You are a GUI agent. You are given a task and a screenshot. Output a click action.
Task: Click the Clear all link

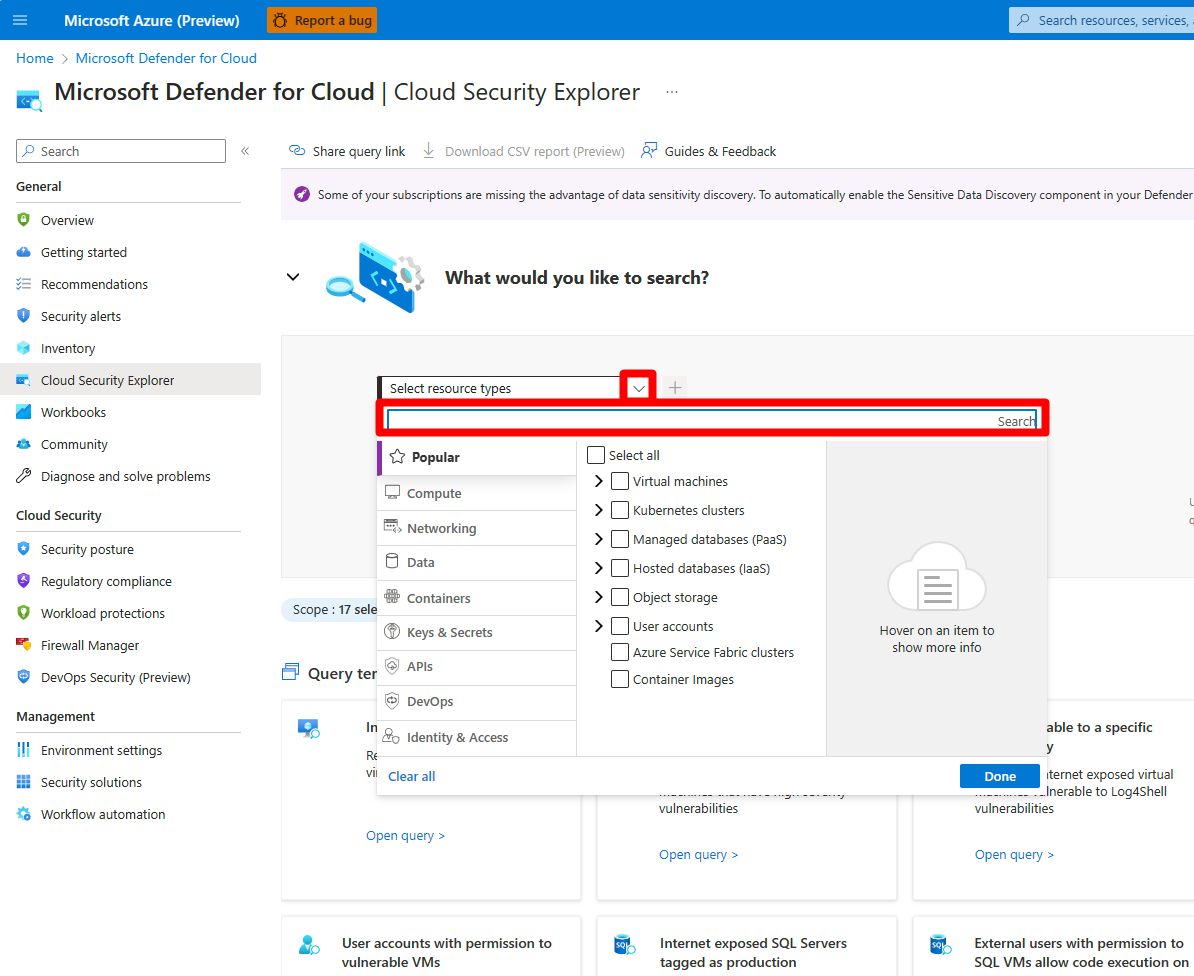tap(412, 776)
